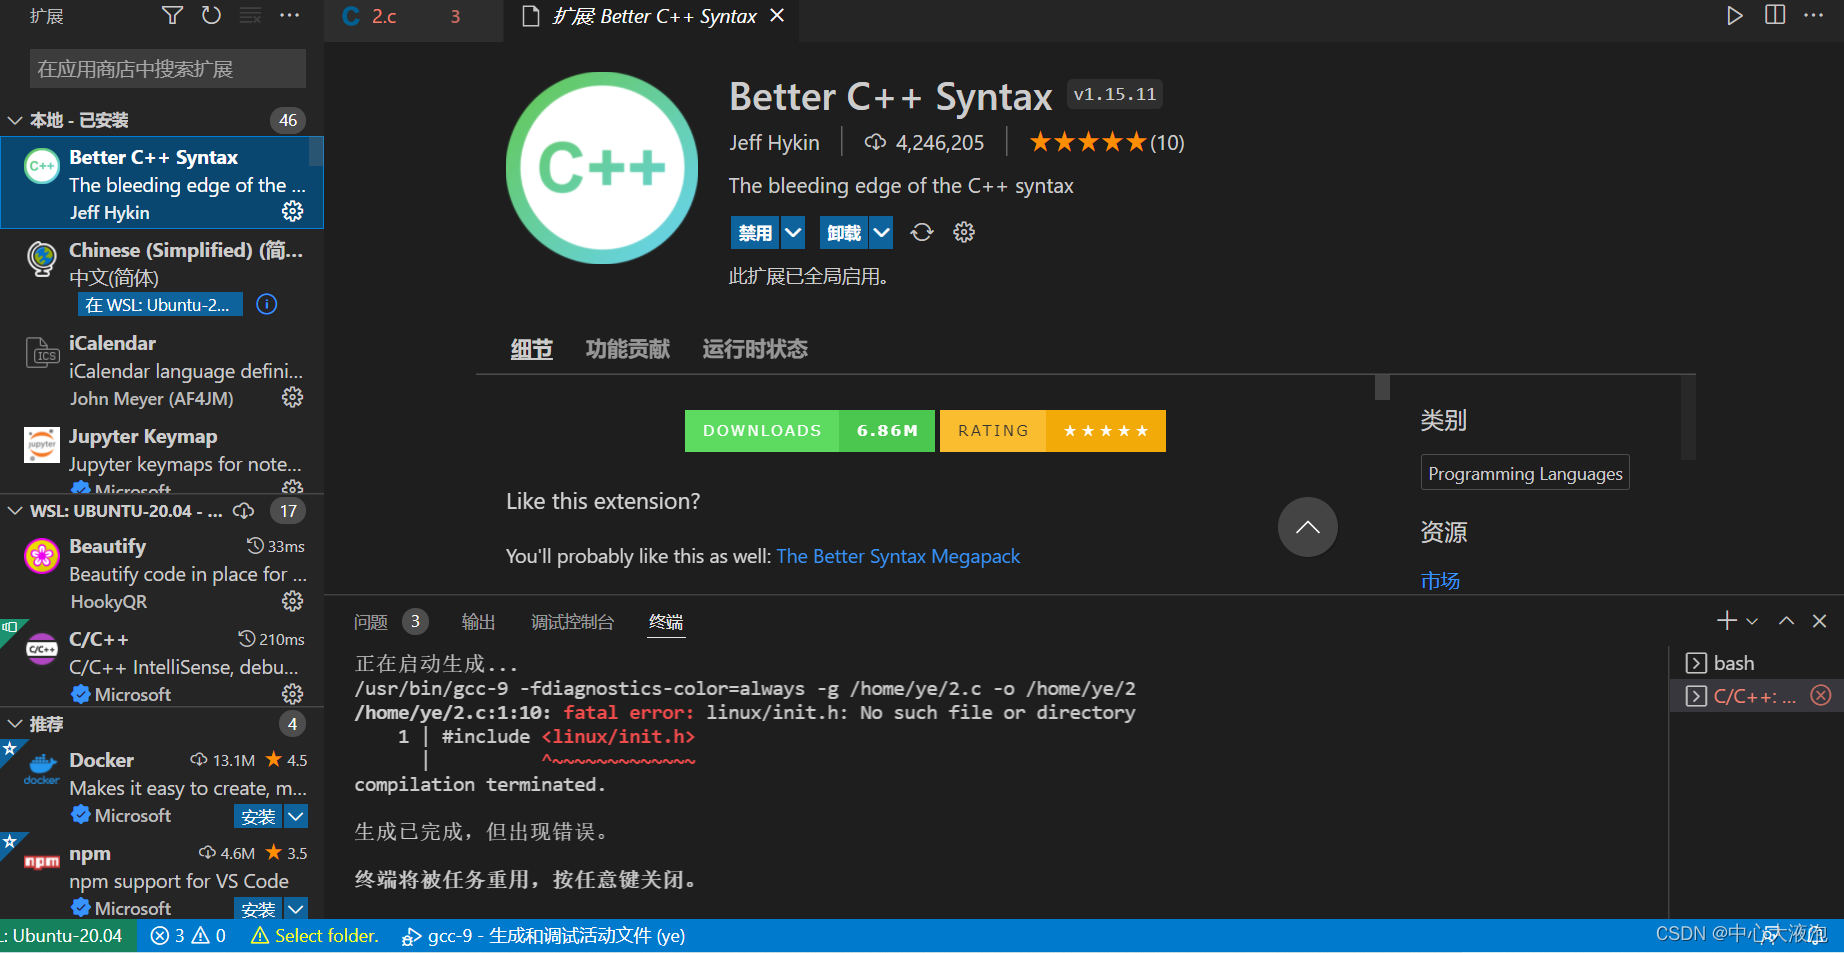Open editor more actions ellipsis

pyautogui.click(x=1814, y=15)
